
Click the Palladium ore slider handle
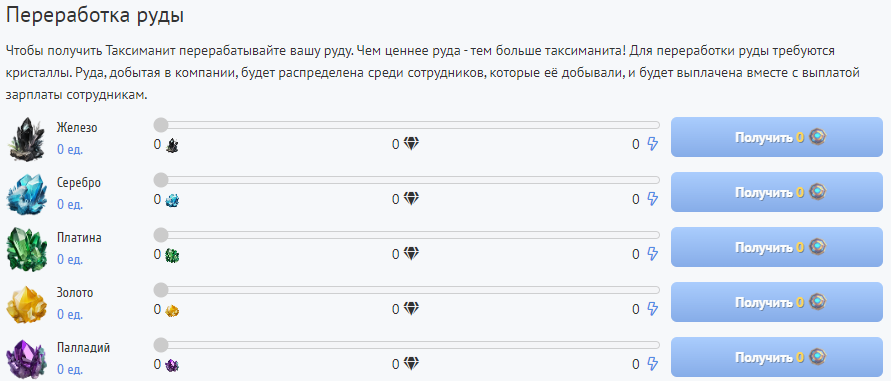click(x=161, y=345)
